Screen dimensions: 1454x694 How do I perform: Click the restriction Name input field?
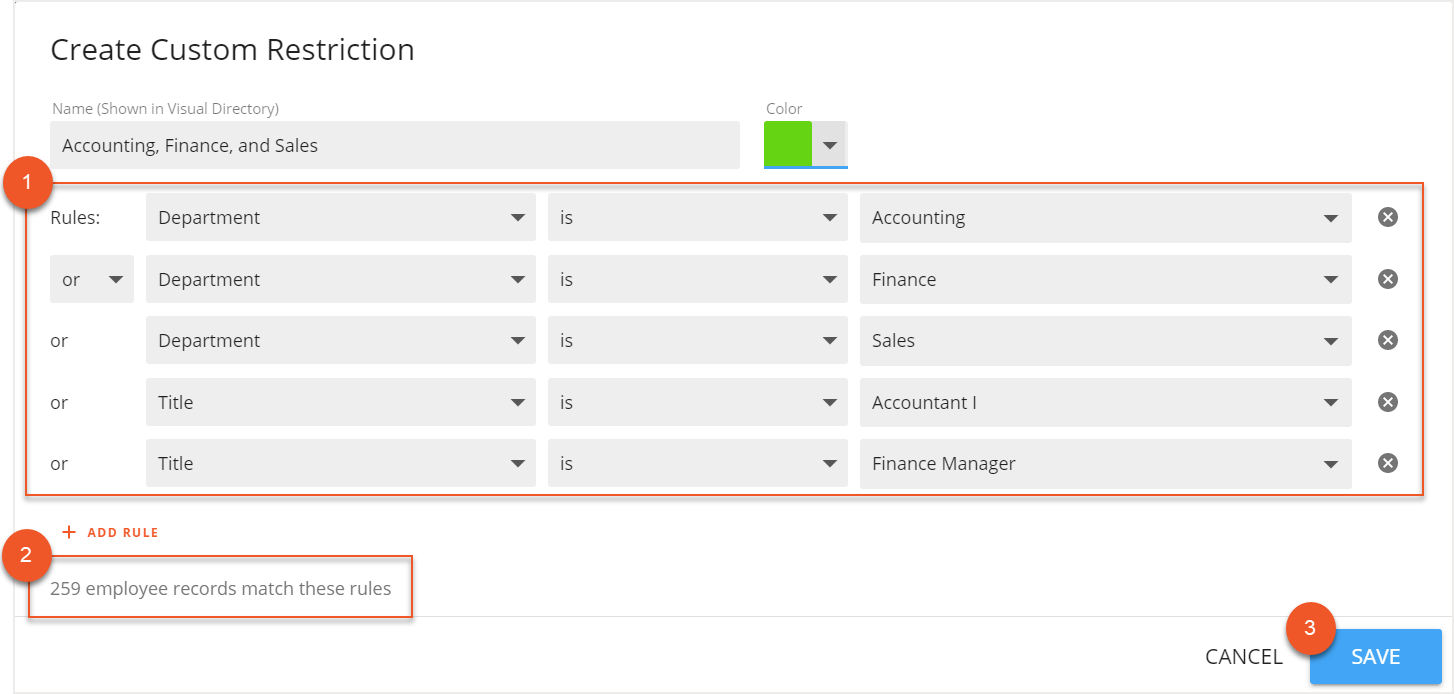[x=395, y=144]
